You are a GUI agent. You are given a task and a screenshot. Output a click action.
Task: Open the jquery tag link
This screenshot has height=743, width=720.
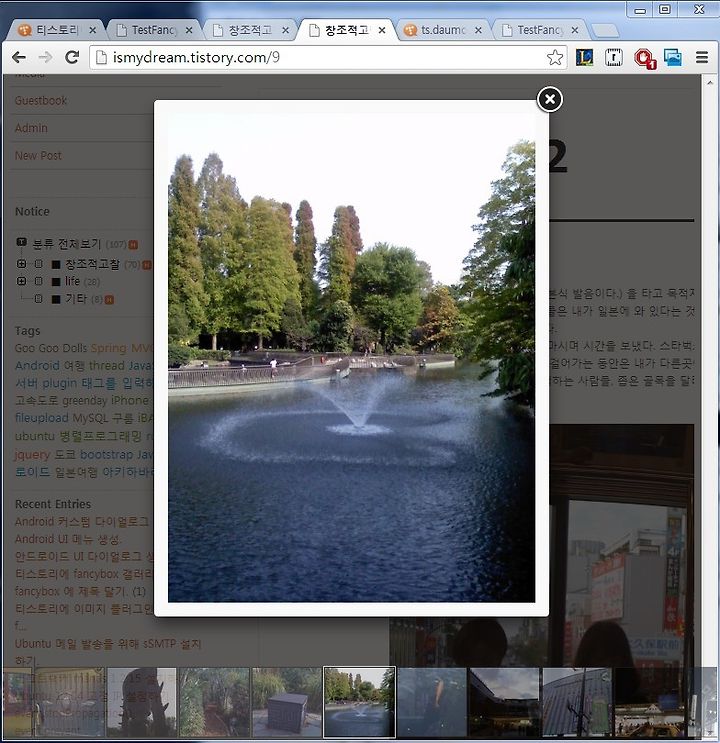click(x=32, y=454)
